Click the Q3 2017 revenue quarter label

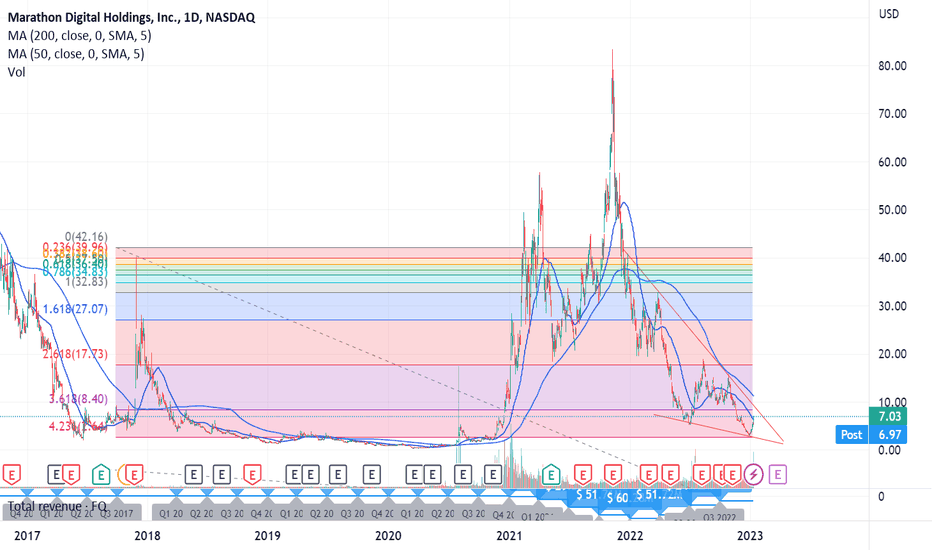click(x=116, y=514)
